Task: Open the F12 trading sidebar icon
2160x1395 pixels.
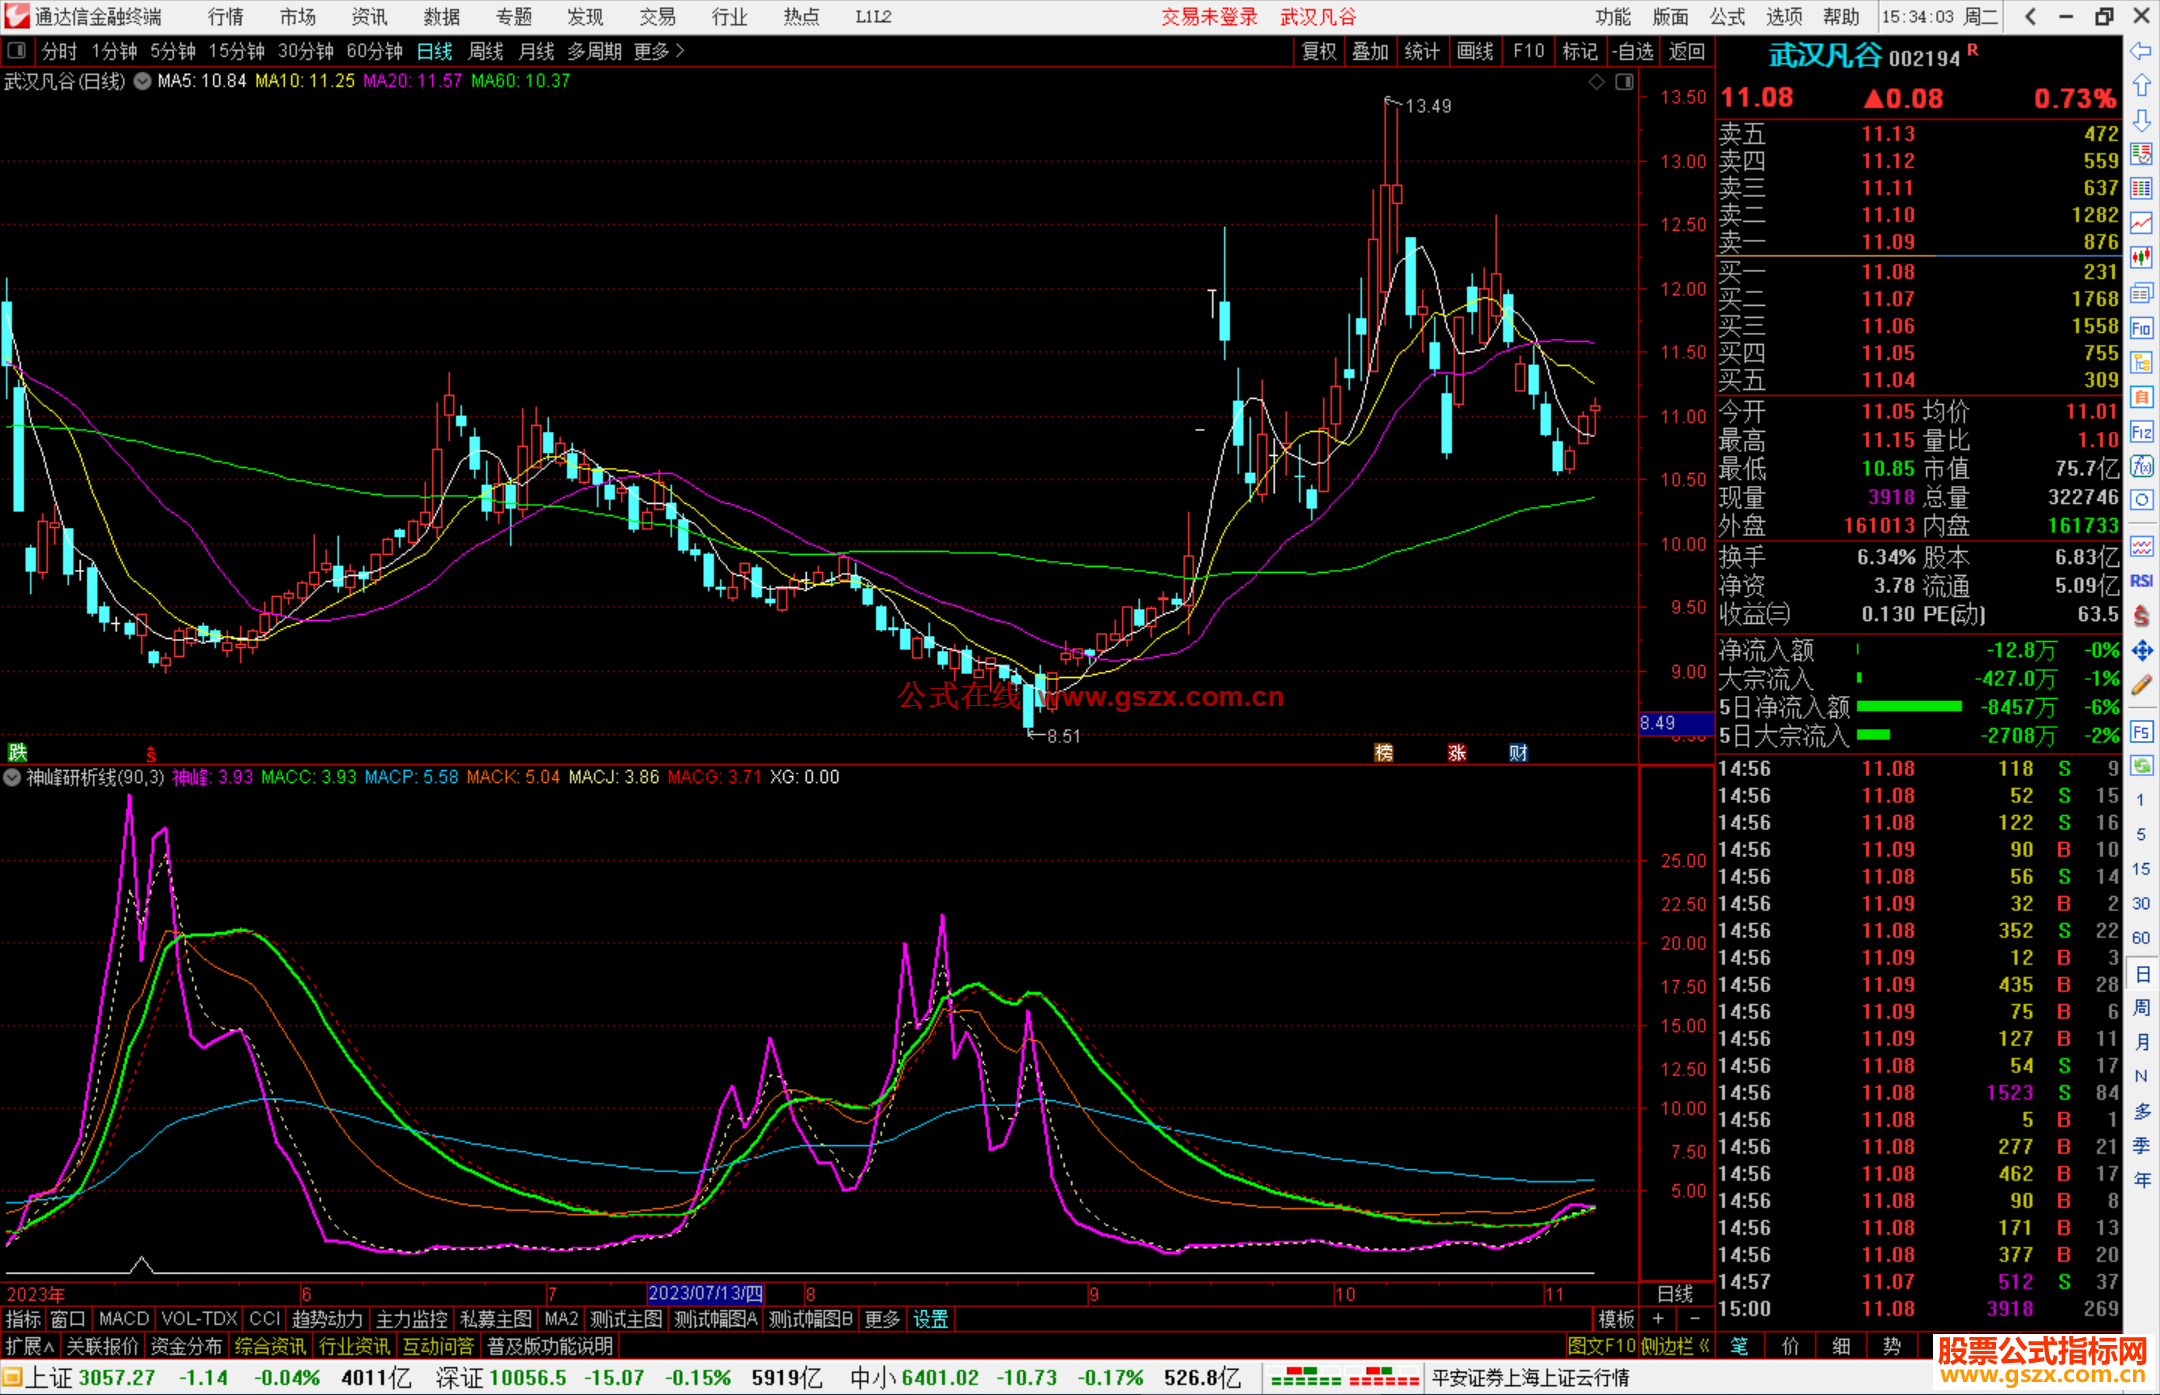Action: pyautogui.click(x=2141, y=432)
